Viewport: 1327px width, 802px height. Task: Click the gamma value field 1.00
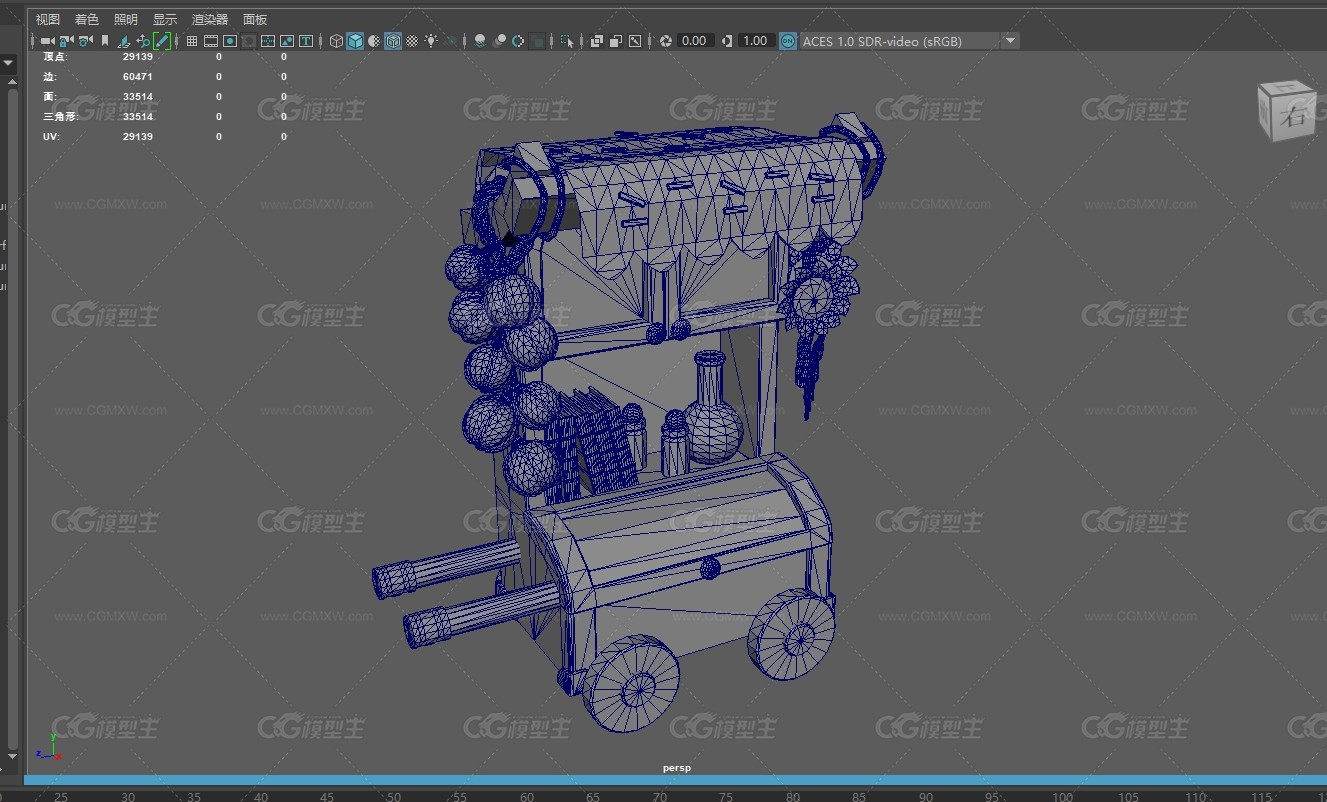click(x=755, y=41)
